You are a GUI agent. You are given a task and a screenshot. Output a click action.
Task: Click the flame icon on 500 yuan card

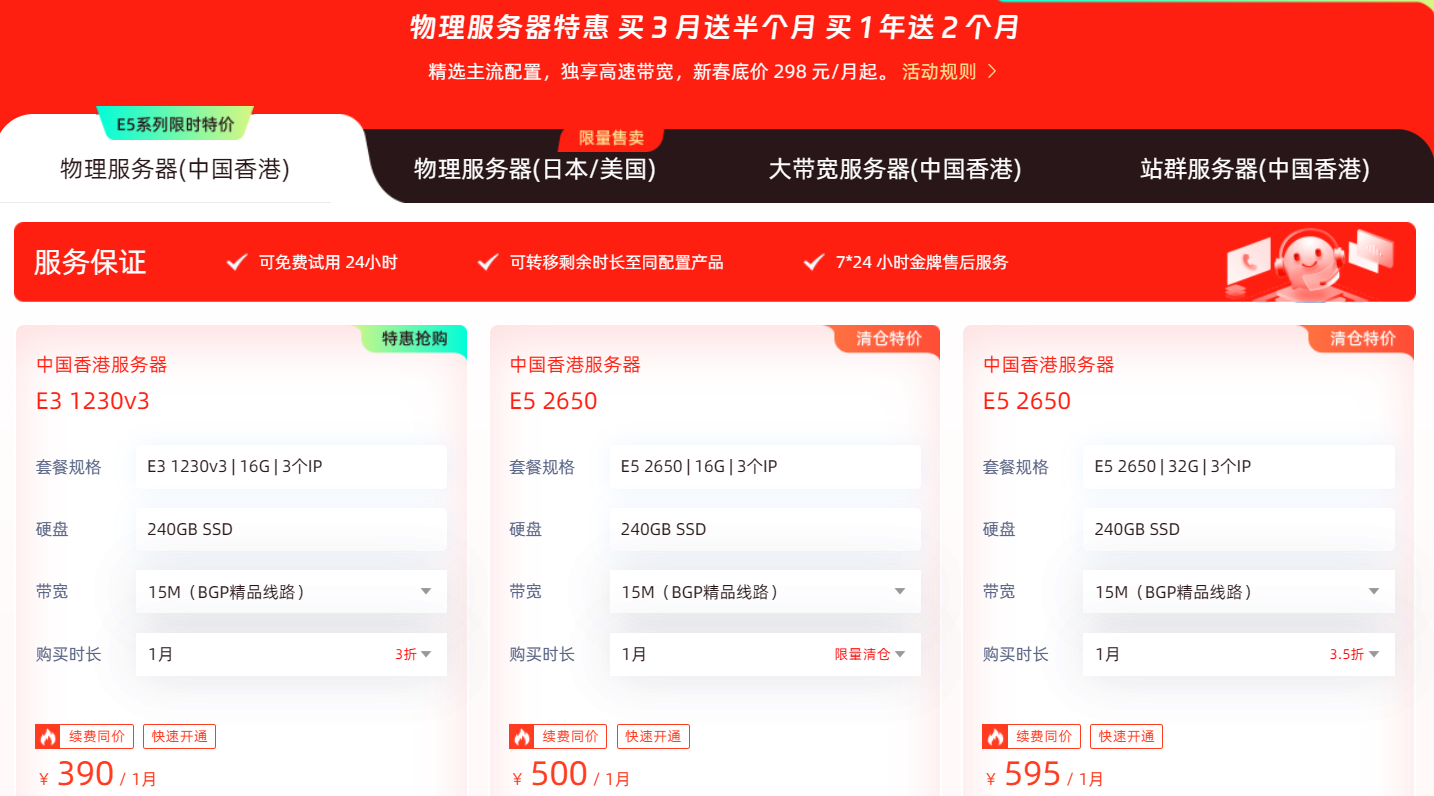pos(521,737)
